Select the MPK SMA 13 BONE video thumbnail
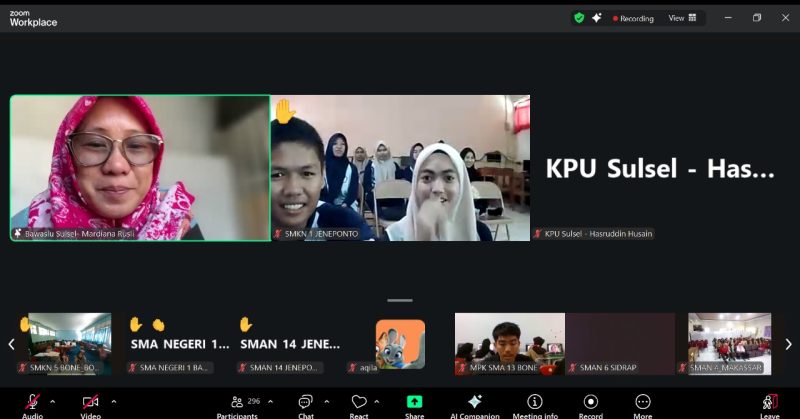The height and width of the screenshot is (419, 800). point(510,343)
